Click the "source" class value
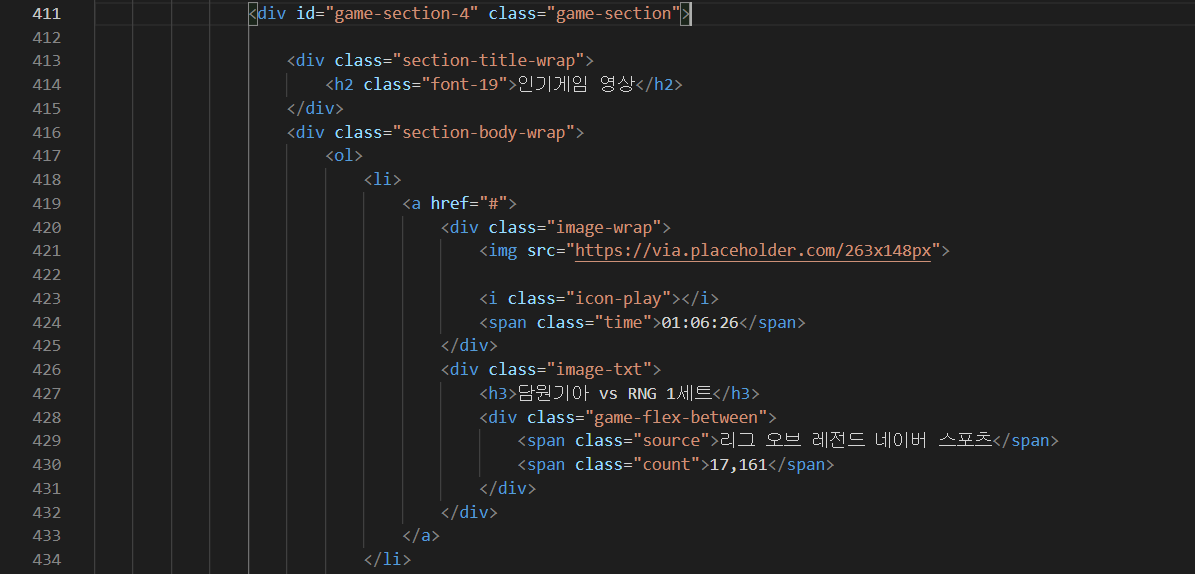 tap(671, 441)
